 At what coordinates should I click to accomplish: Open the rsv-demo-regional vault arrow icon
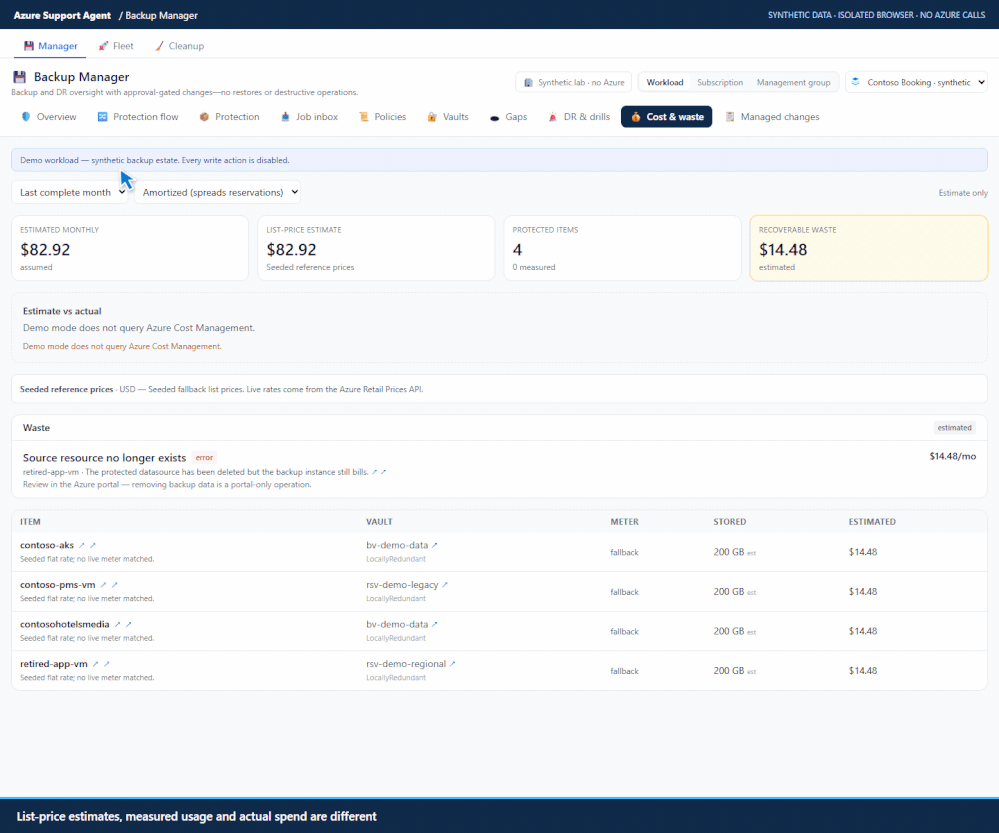pyautogui.click(x=452, y=663)
